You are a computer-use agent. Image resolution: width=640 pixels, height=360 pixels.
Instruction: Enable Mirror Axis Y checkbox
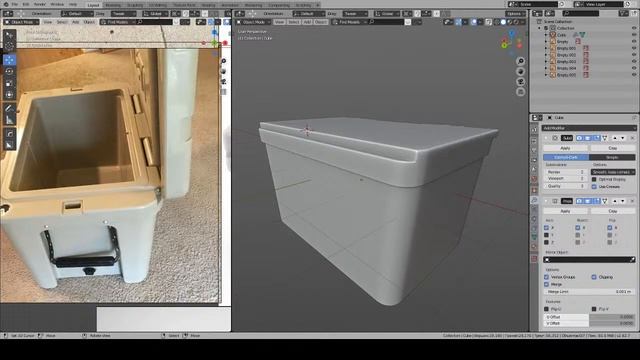(547, 235)
